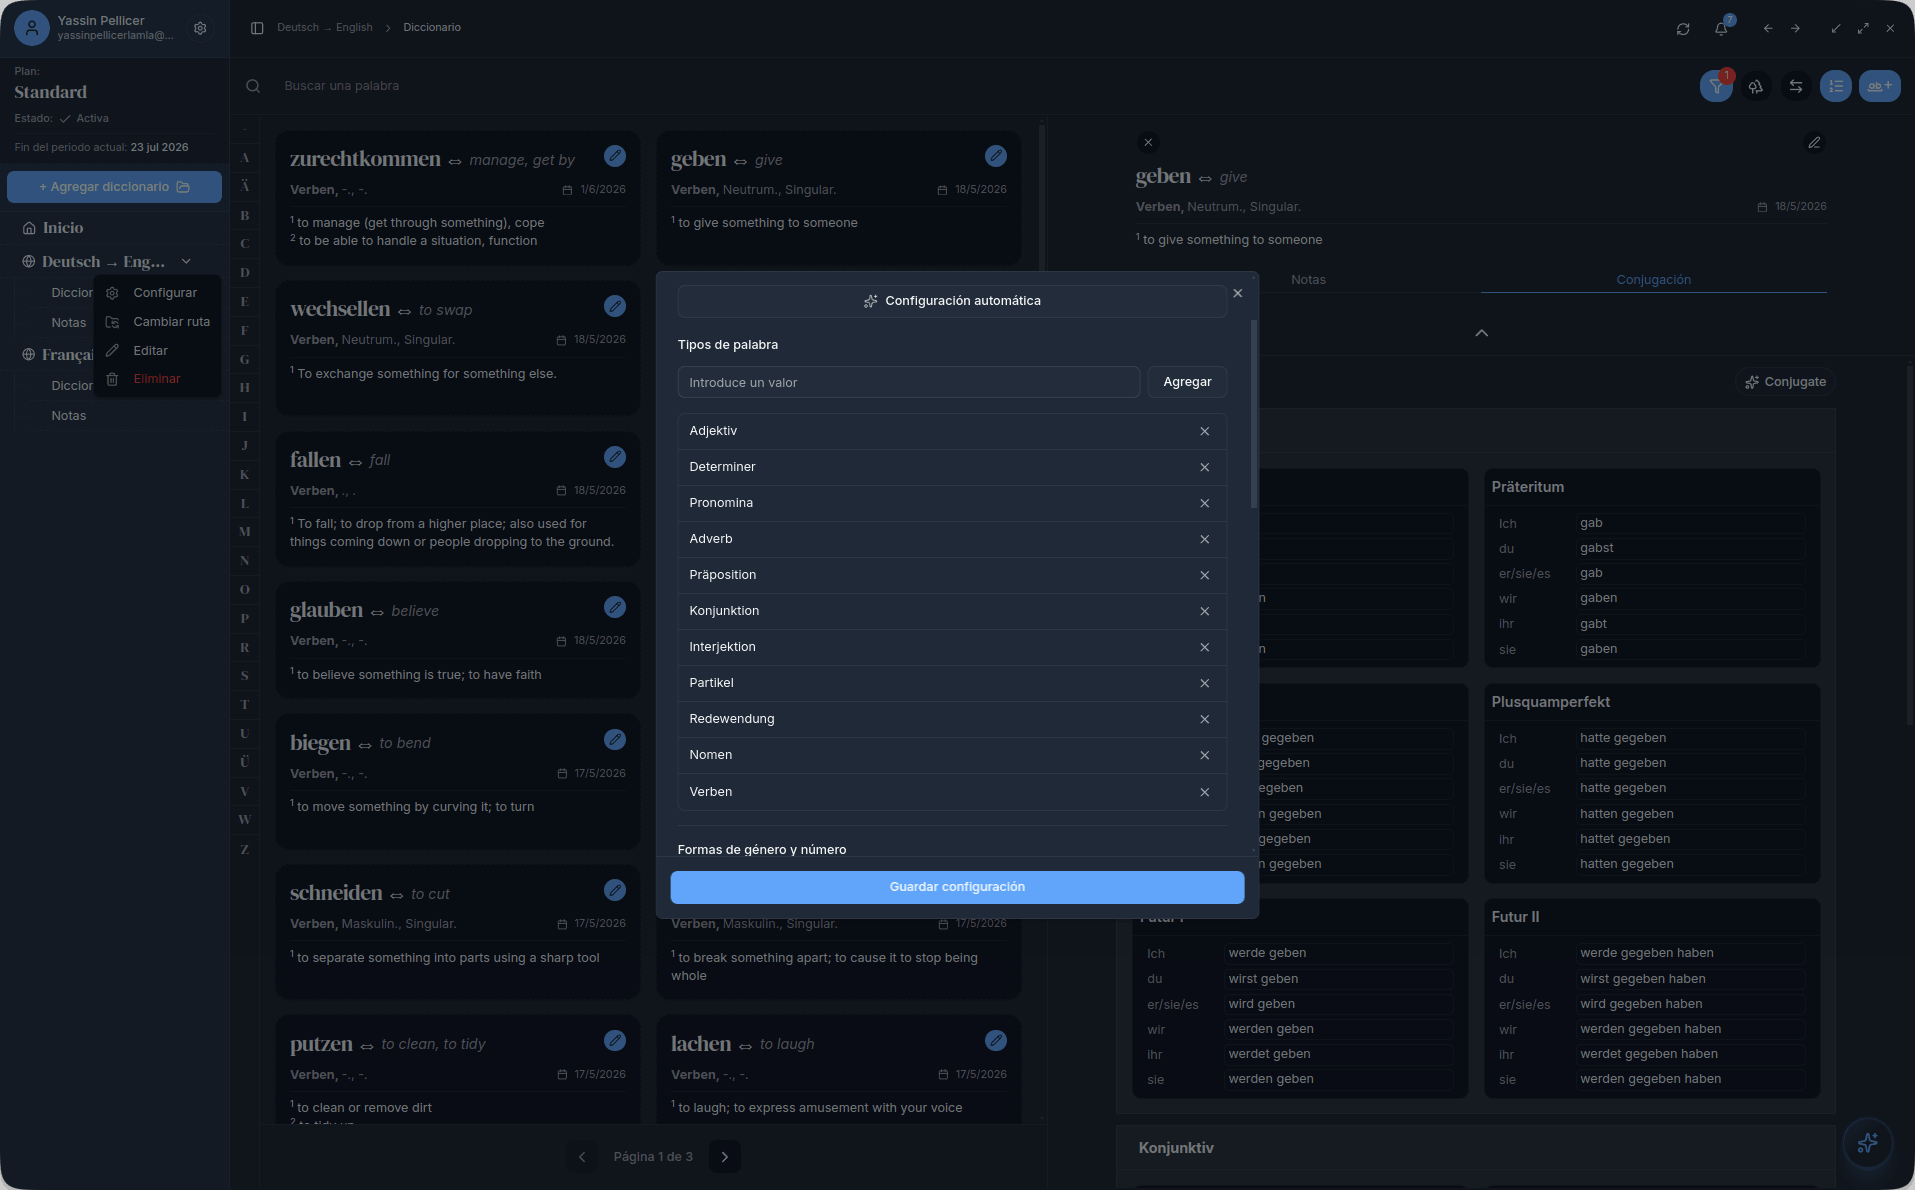Click the swap direction arrows icon

pyautogui.click(x=1796, y=86)
